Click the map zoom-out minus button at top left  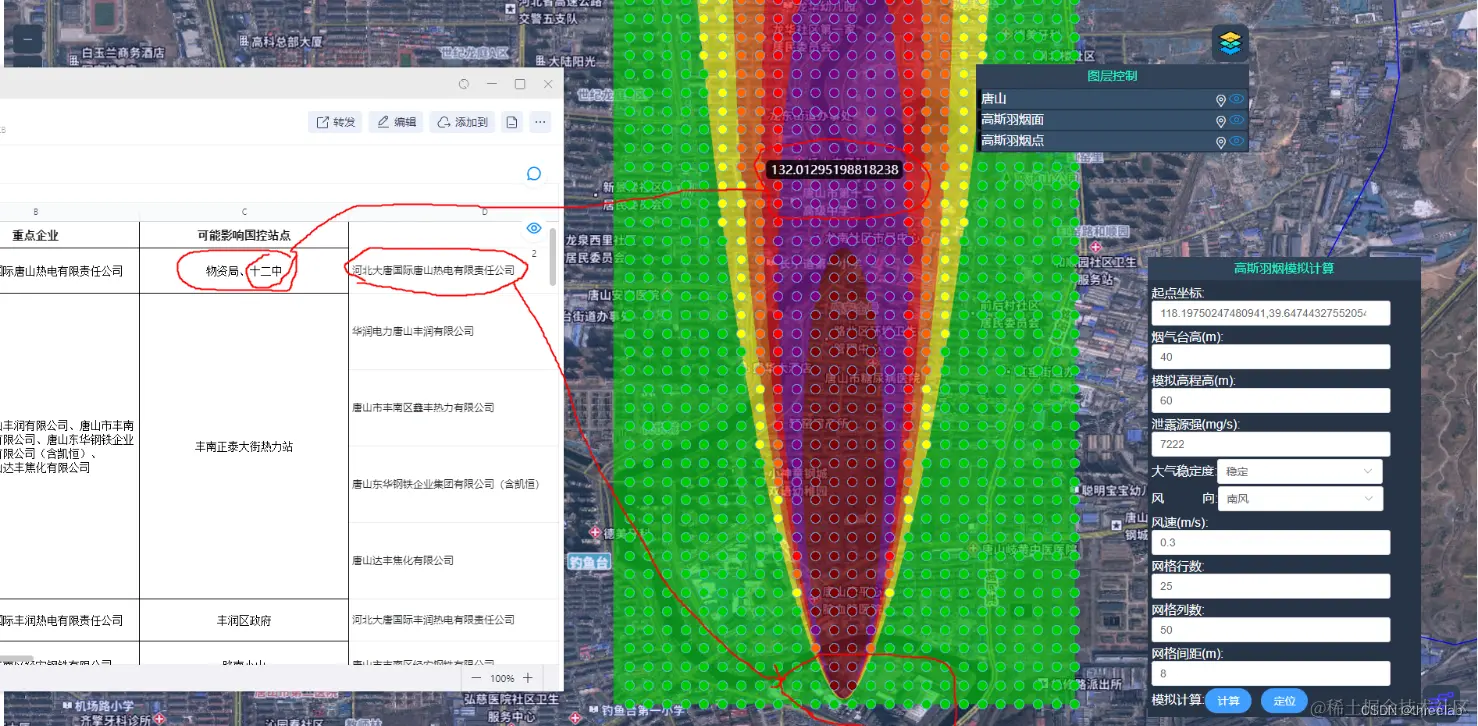[x=27, y=39]
